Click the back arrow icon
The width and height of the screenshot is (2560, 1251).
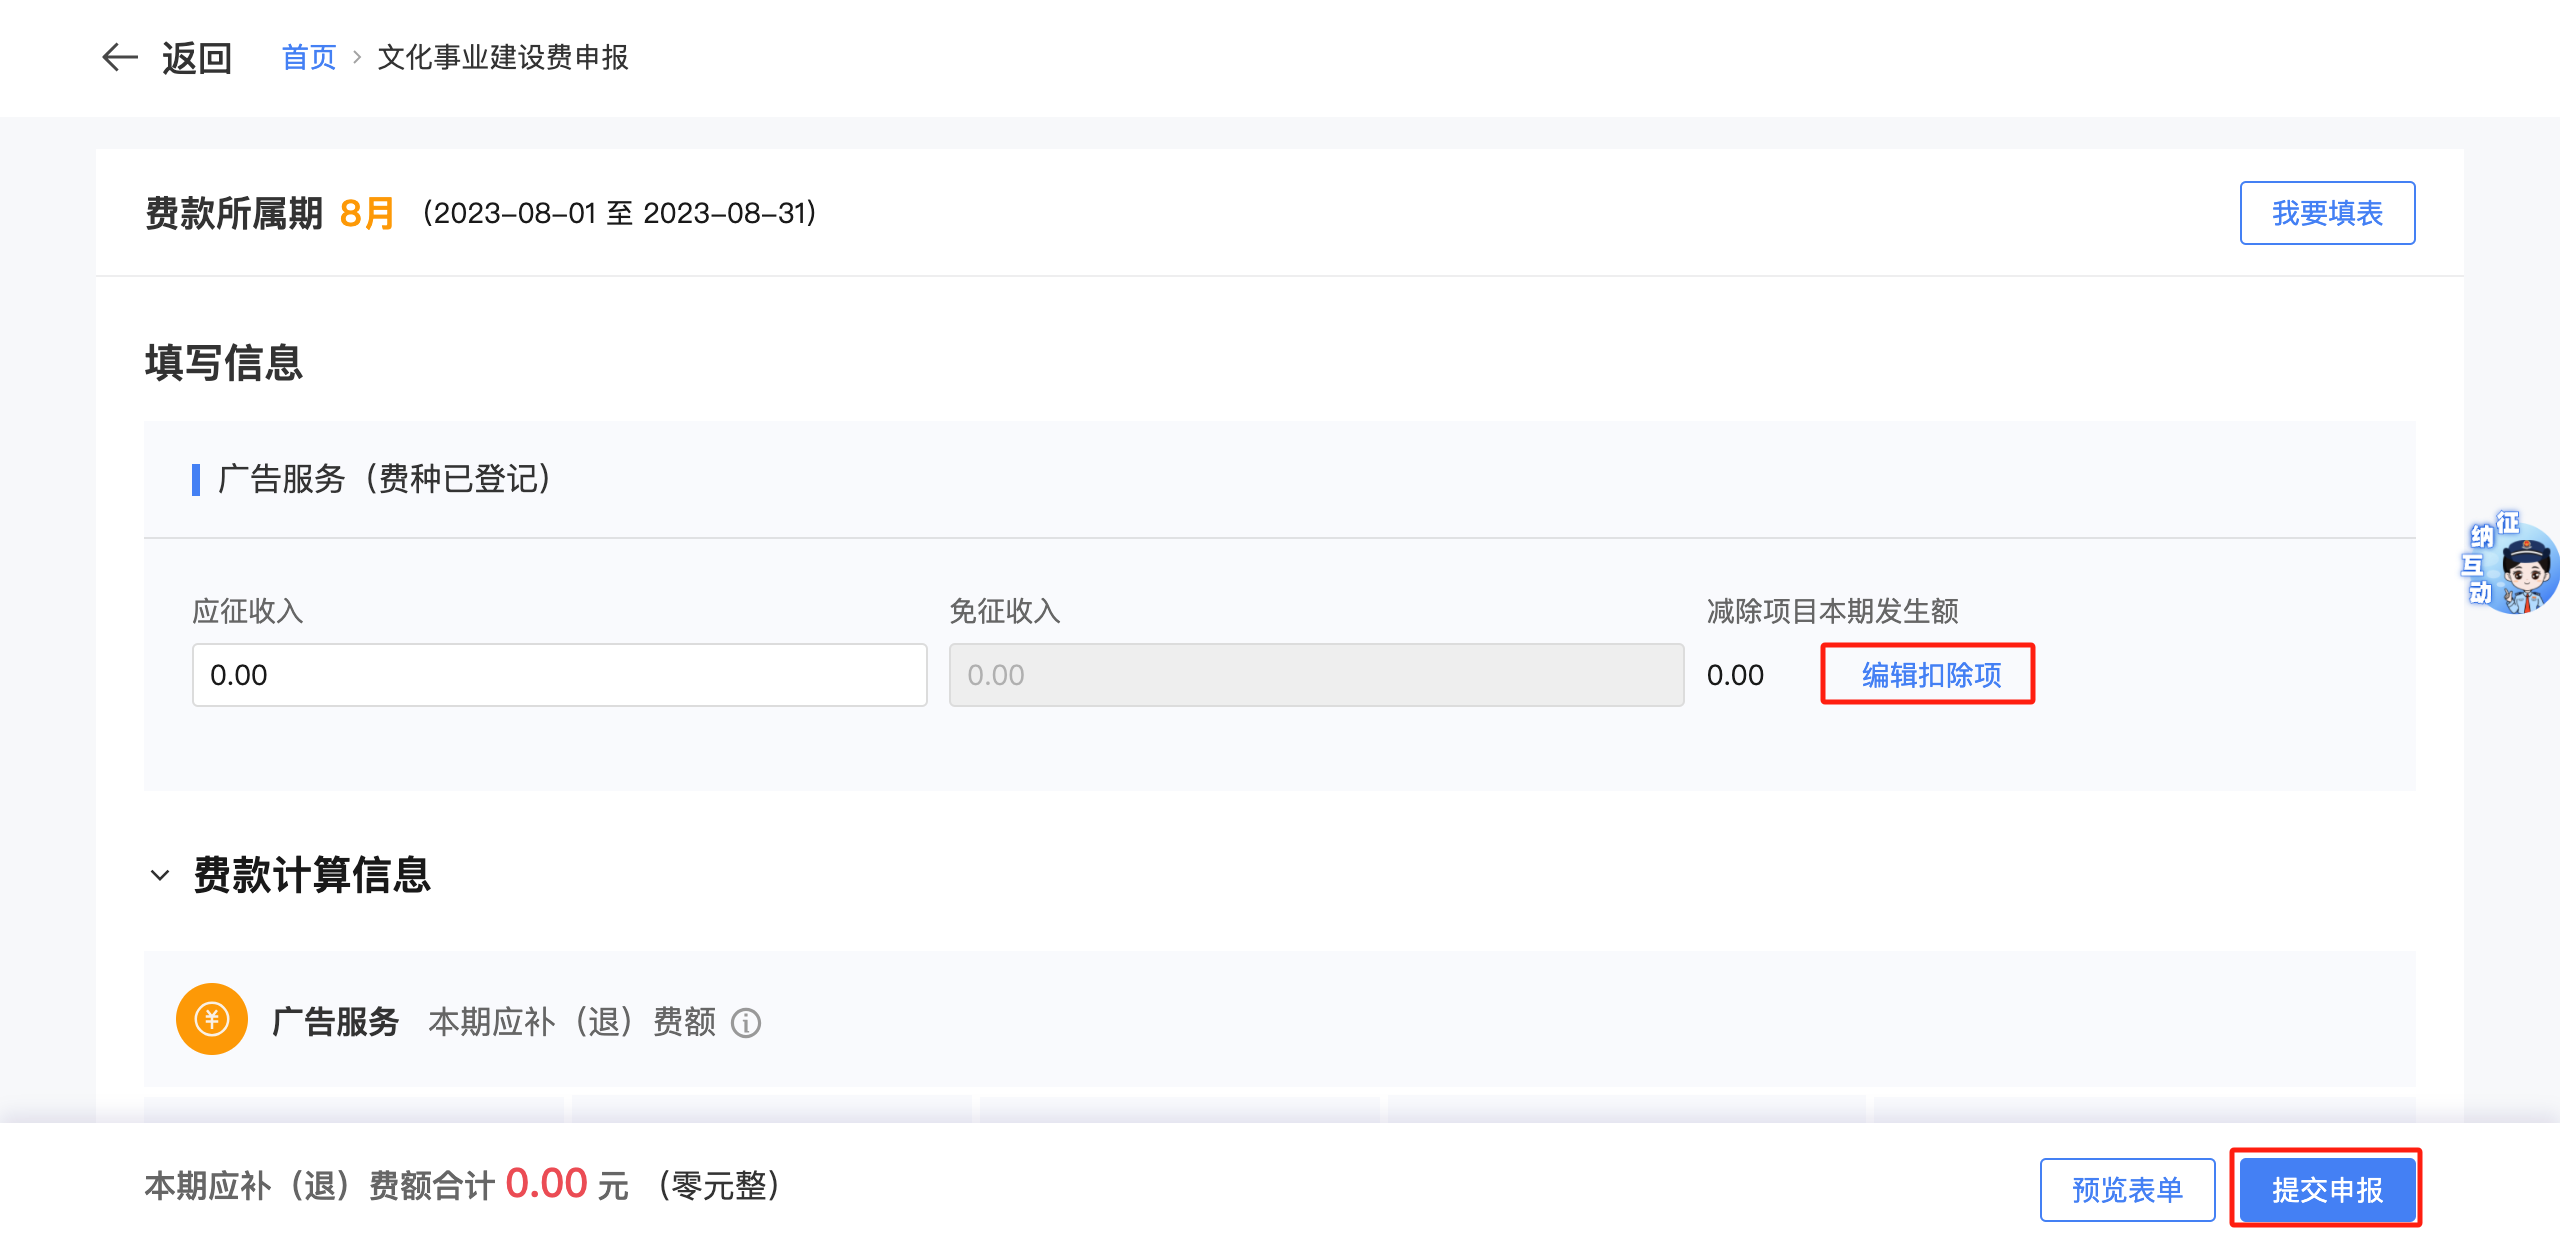pyautogui.click(x=120, y=57)
